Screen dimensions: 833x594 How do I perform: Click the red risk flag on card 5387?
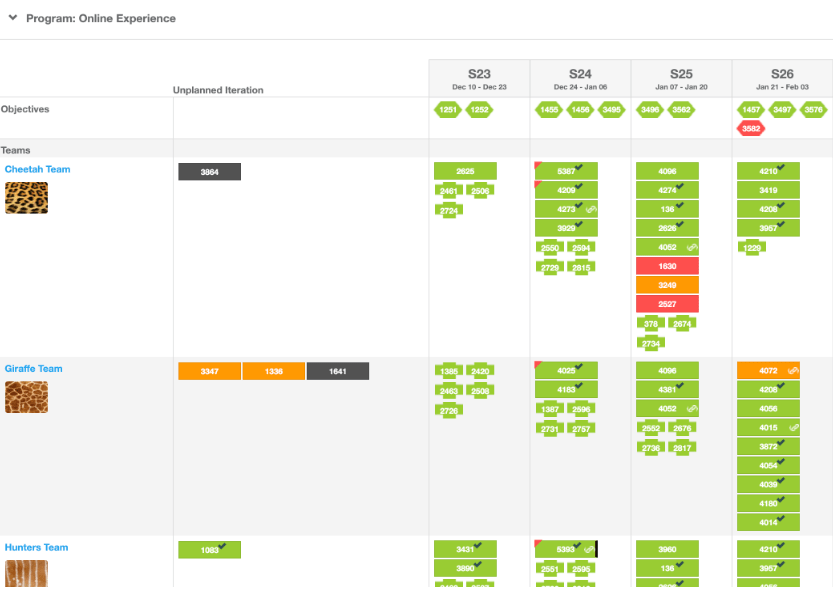tap(536, 166)
